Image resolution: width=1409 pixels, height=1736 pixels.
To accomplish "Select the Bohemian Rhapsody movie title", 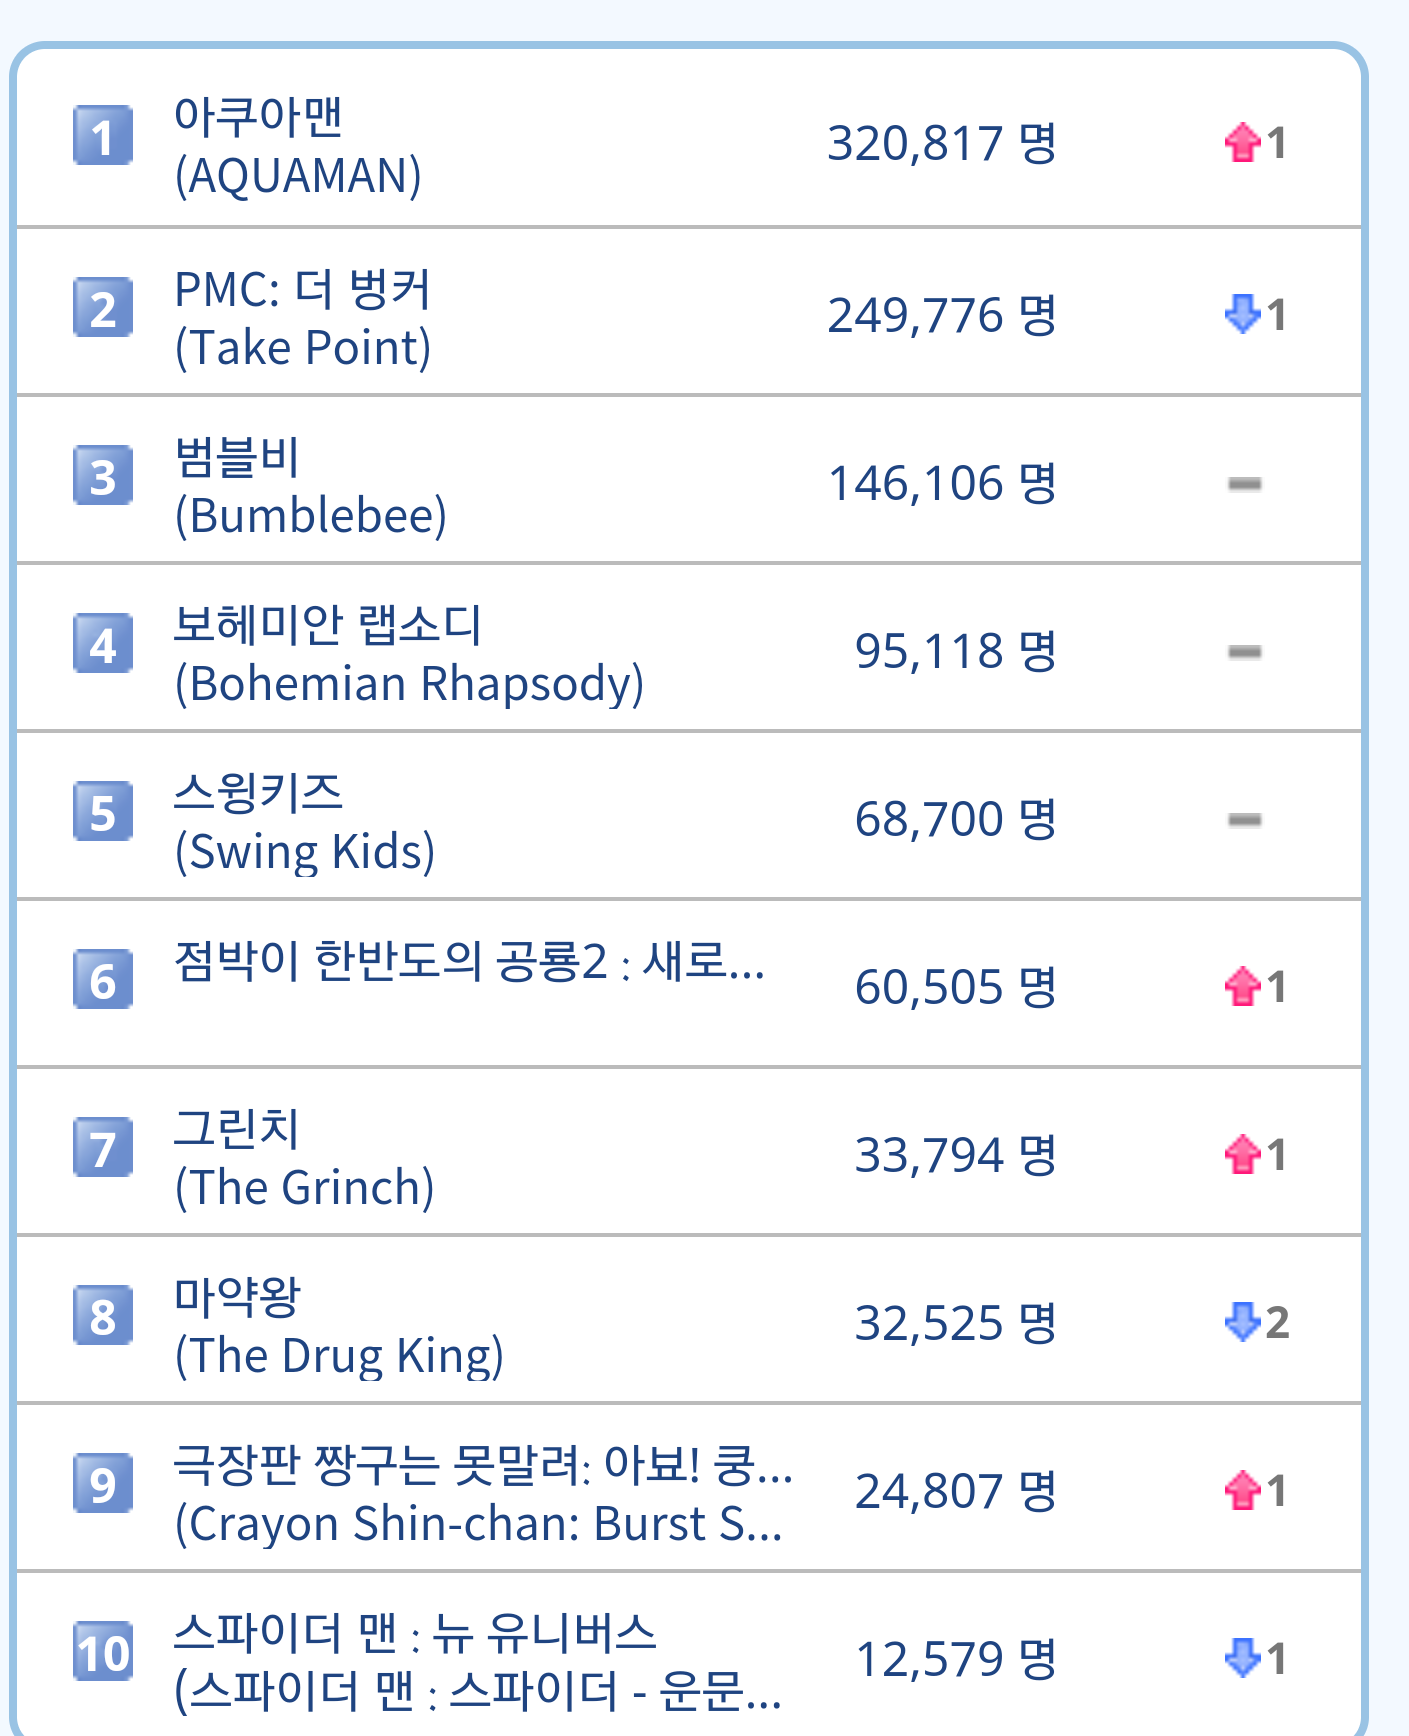I will pos(408,654).
